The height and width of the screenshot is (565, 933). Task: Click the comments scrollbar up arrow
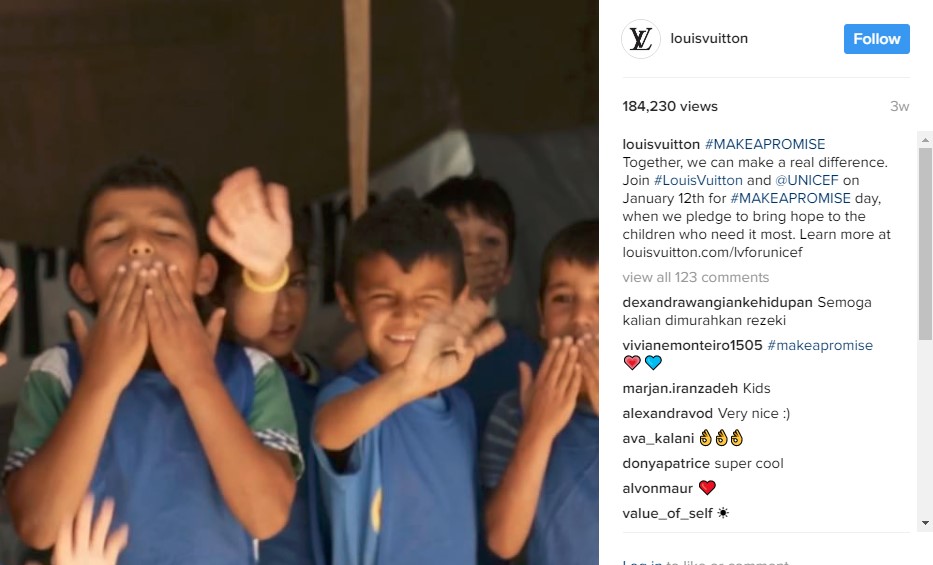[x=925, y=140]
